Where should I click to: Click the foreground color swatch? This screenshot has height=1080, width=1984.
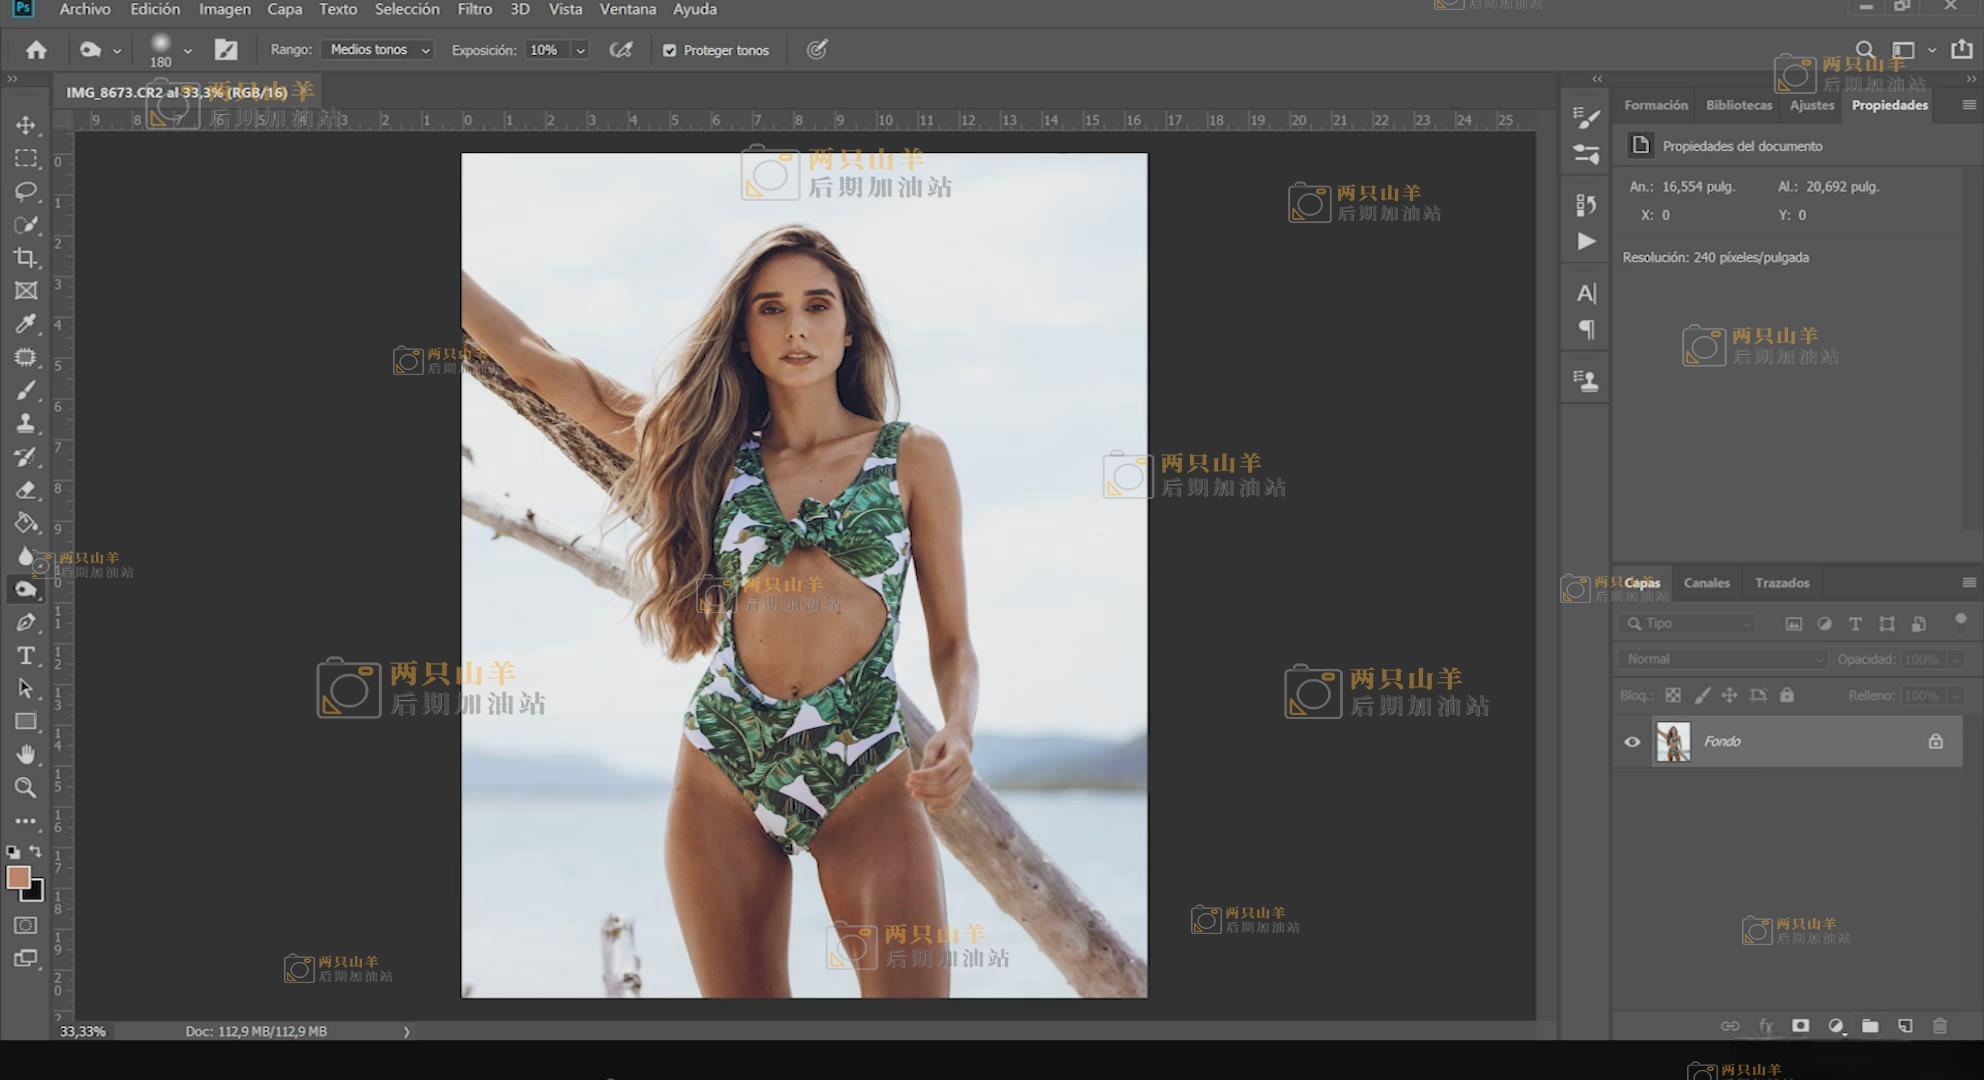point(18,878)
